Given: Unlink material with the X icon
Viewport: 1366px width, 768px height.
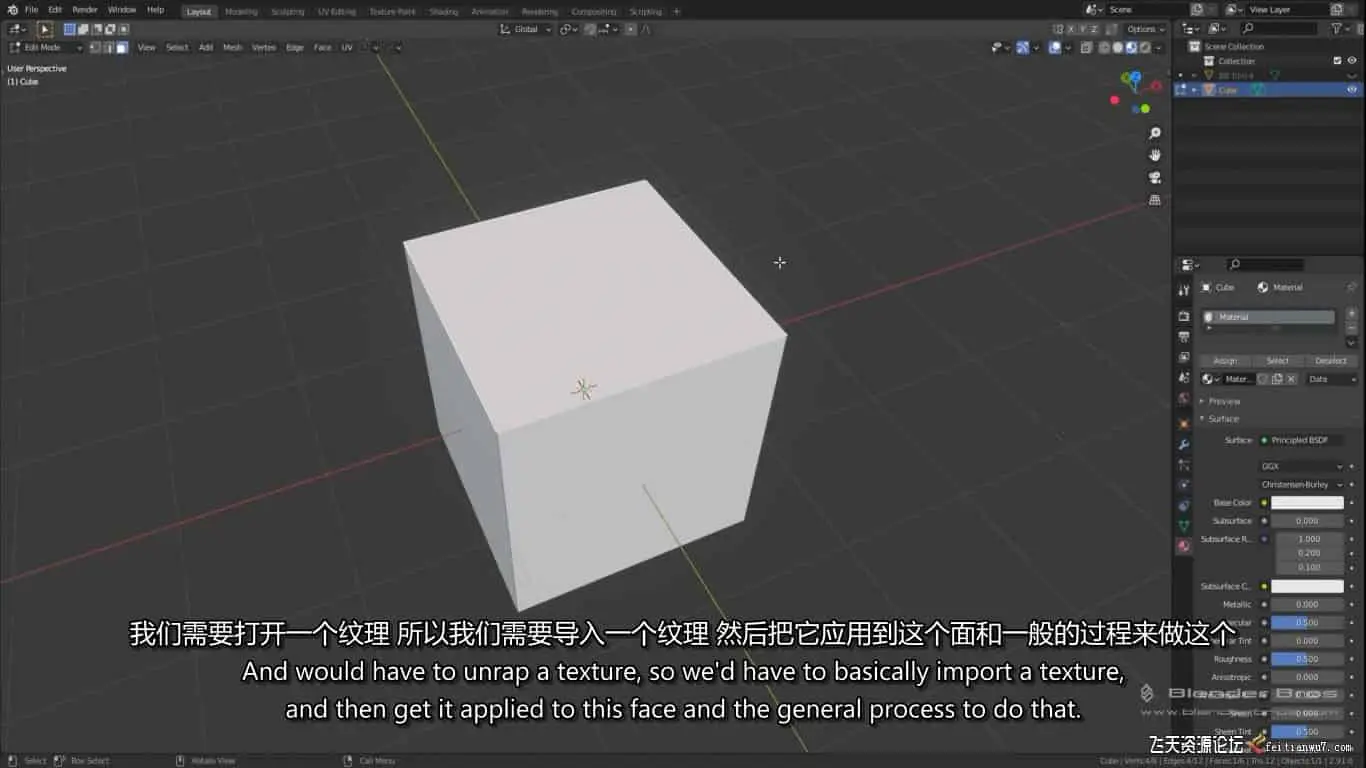Looking at the screenshot, I should tap(1291, 379).
